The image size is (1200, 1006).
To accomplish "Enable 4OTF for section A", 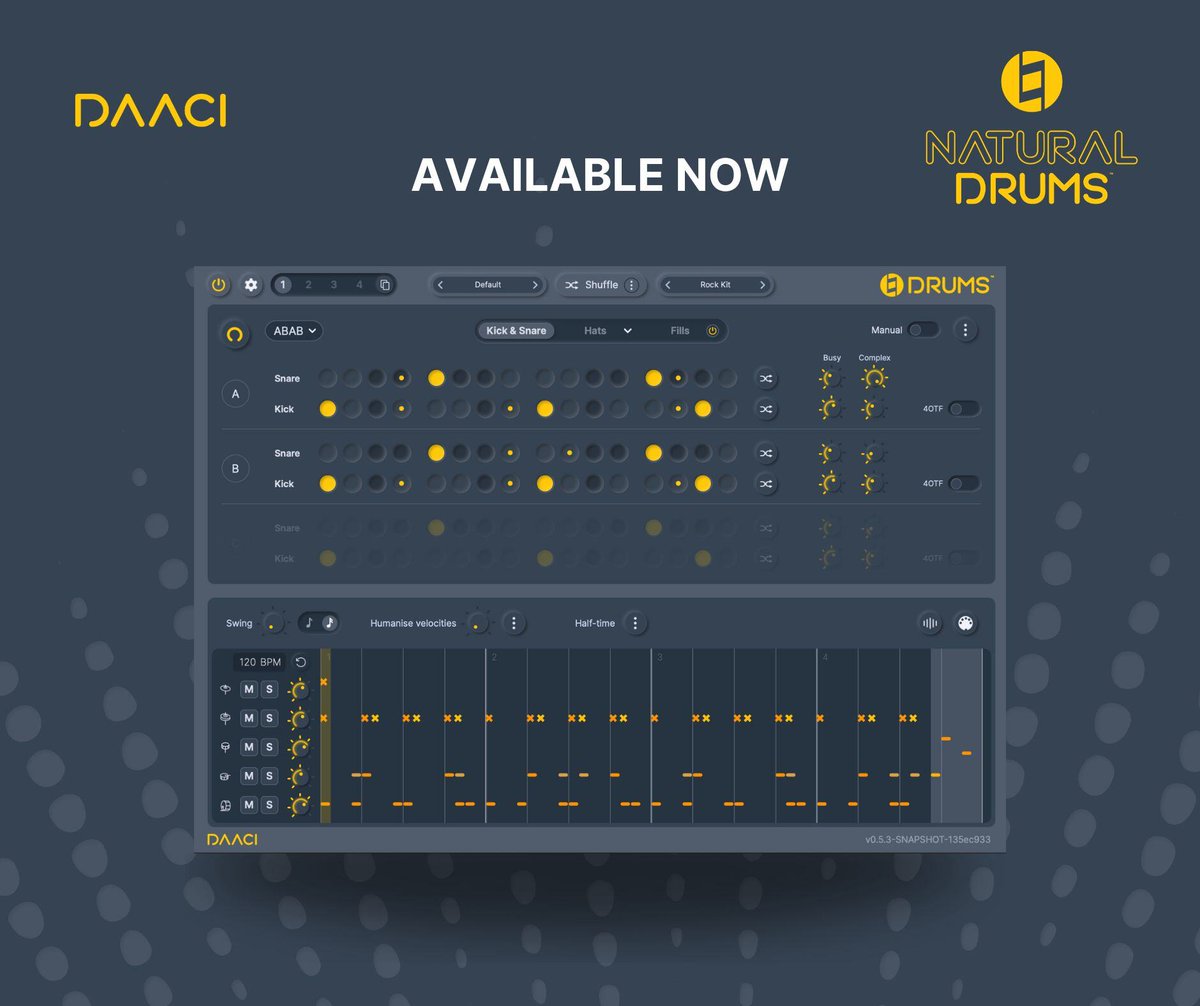I will point(964,409).
